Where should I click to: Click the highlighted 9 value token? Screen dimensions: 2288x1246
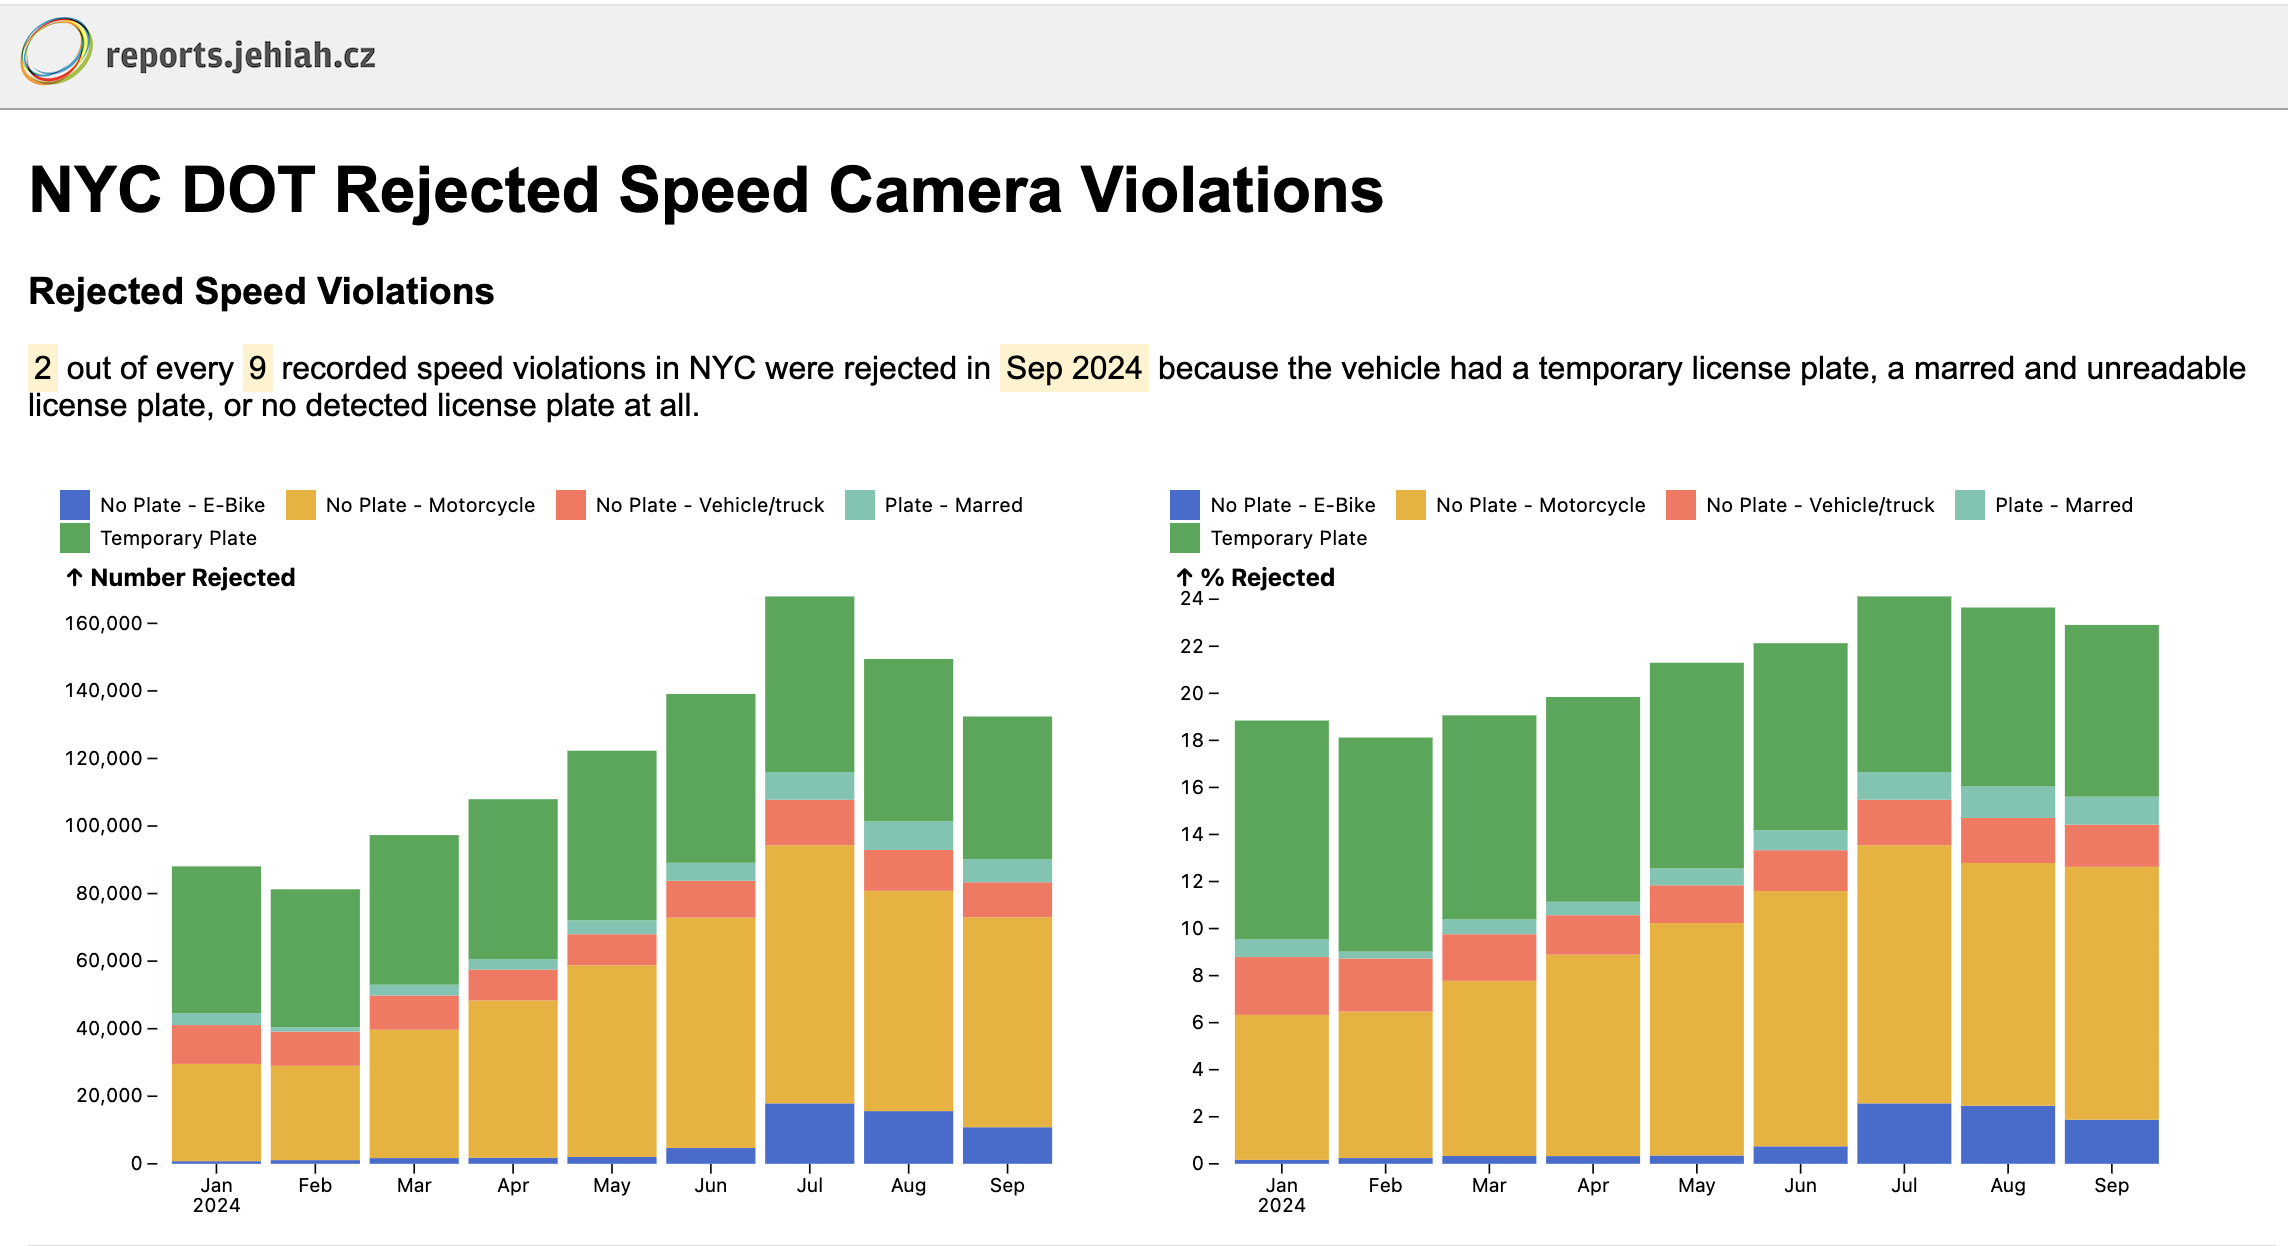[x=258, y=368]
